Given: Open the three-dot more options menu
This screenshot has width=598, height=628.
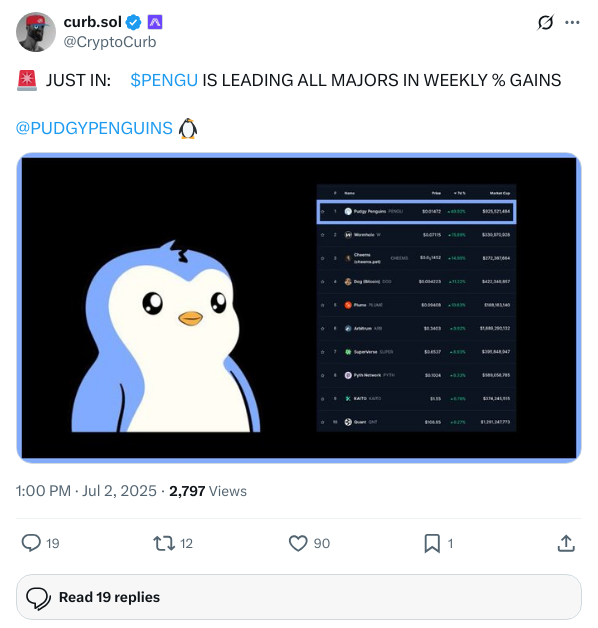Looking at the screenshot, I should coord(572,22).
